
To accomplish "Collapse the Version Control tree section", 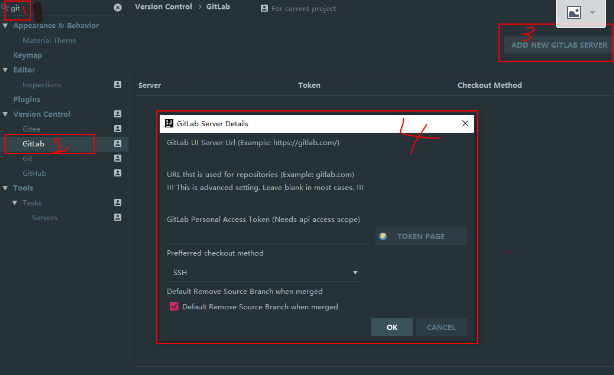I will pos(5,114).
